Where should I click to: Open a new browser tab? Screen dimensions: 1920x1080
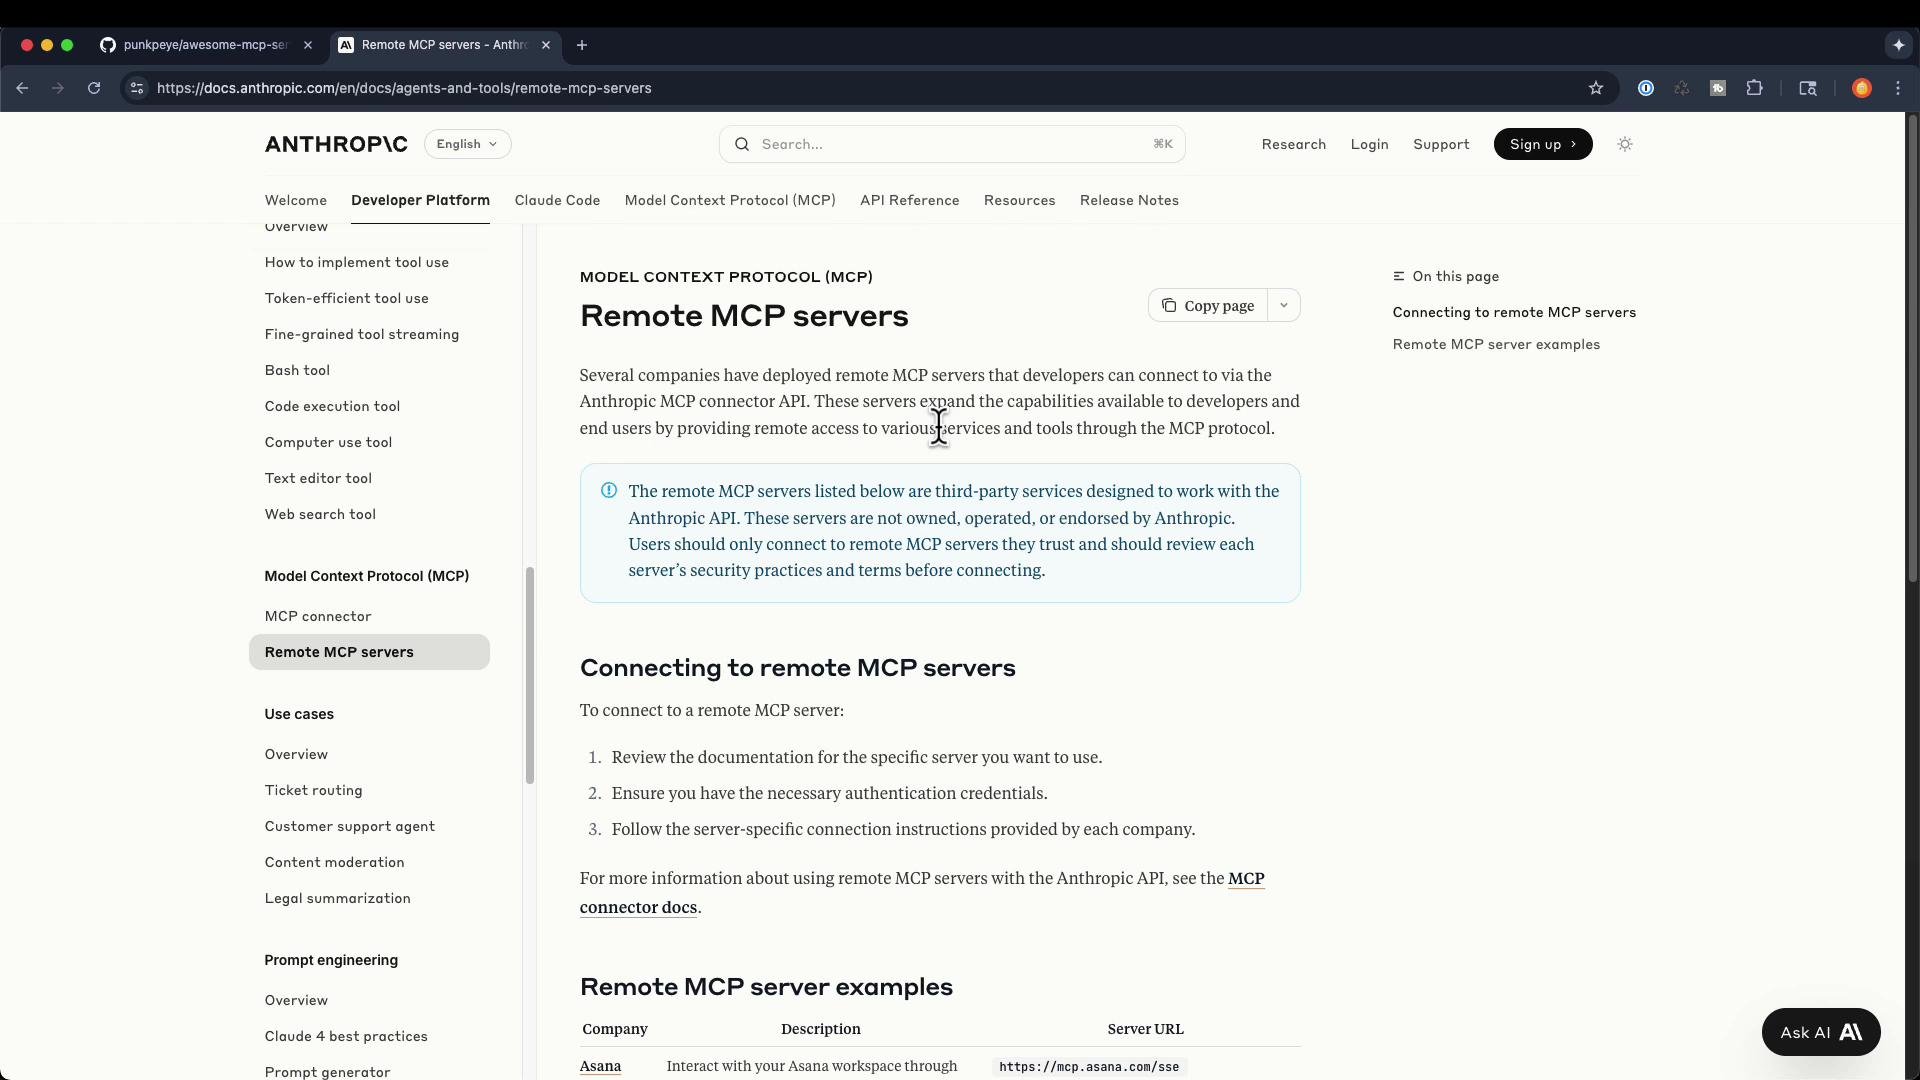coord(582,45)
